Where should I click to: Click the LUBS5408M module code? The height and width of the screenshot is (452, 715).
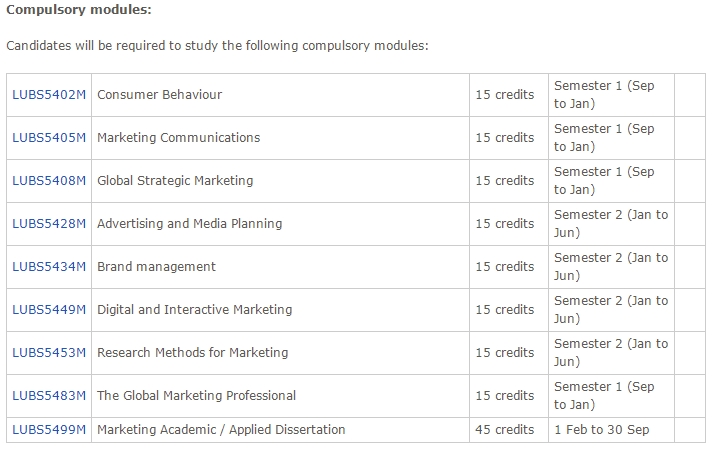(x=49, y=181)
